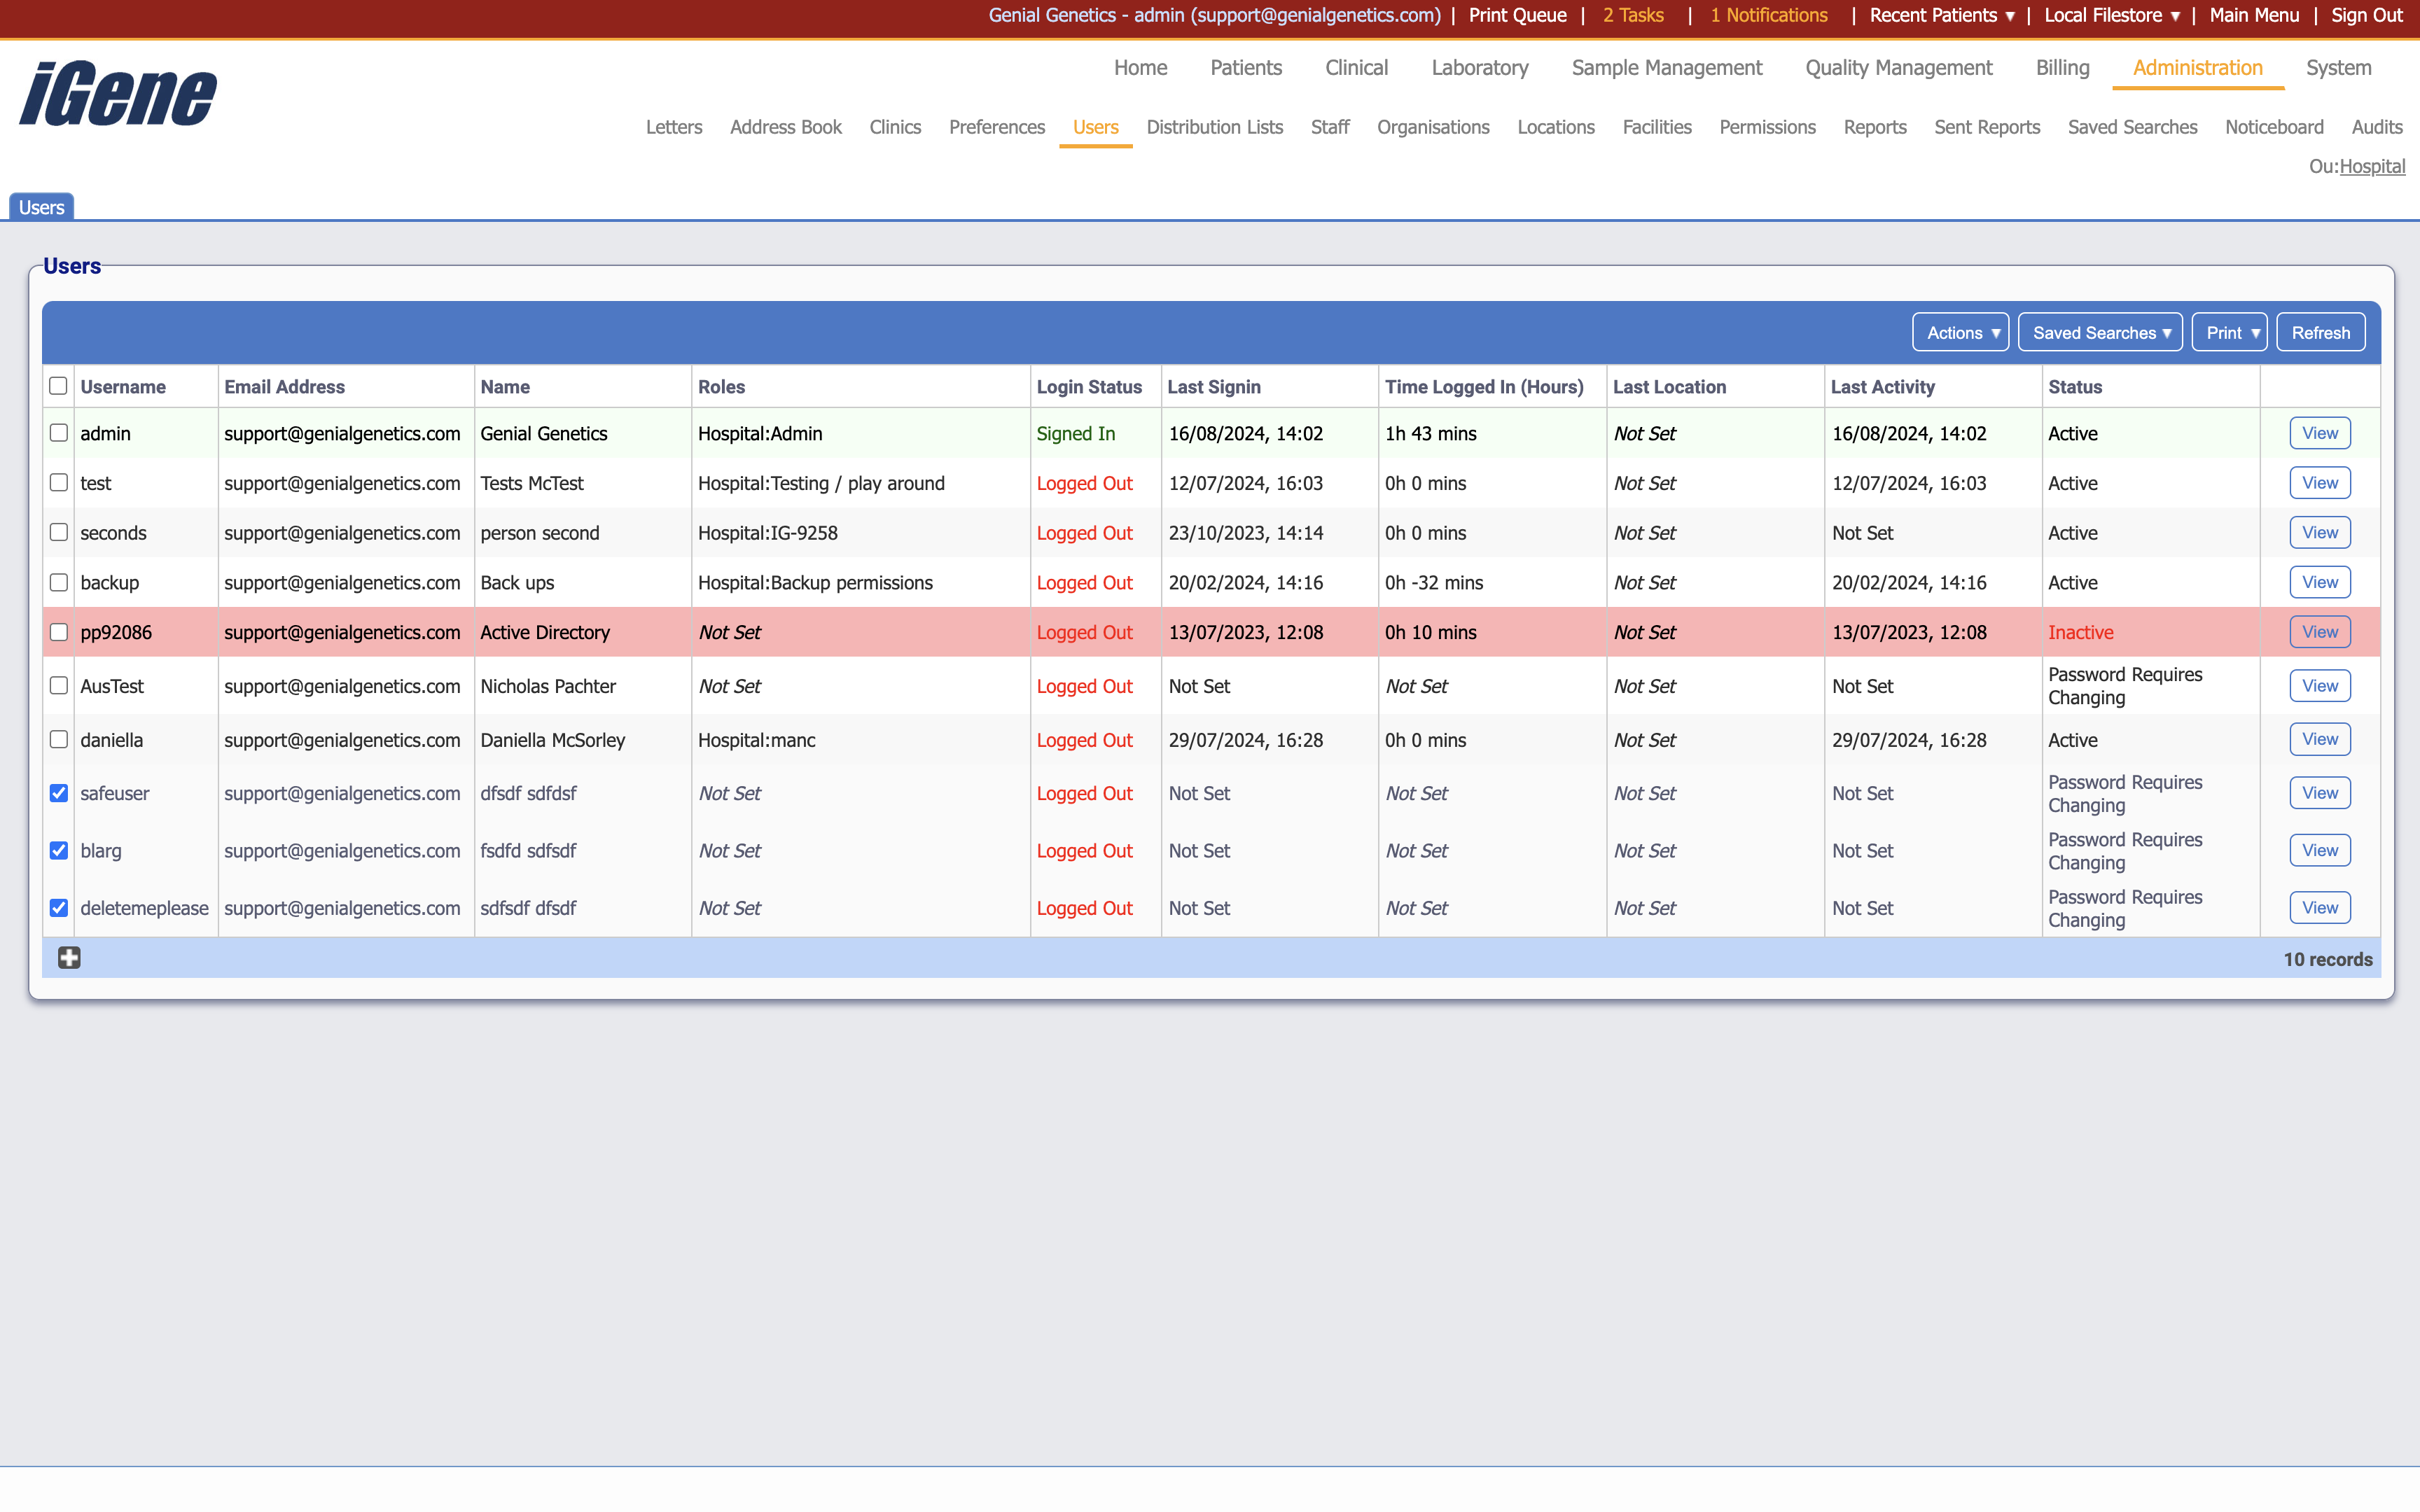Uncheck the deletemeplease row checkbox
The width and height of the screenshot is (2420, 1512).
click(59, 908)
